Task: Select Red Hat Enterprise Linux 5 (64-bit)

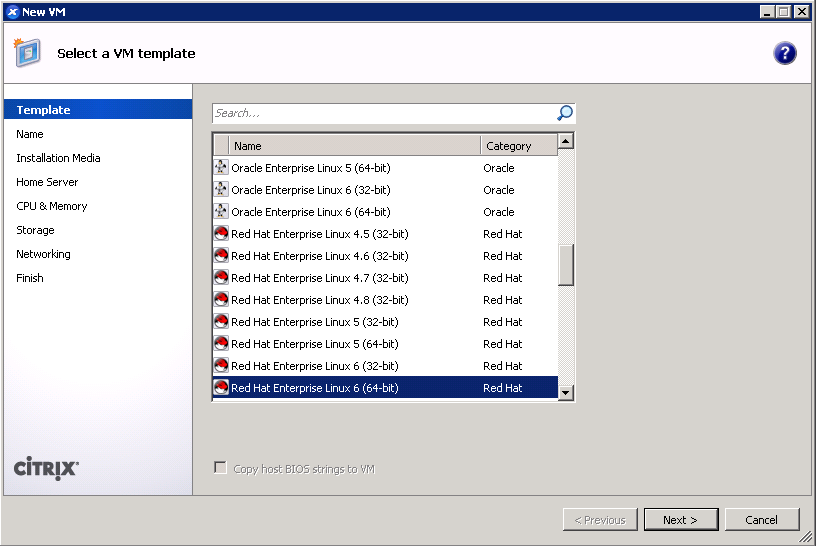Action: 386,344
